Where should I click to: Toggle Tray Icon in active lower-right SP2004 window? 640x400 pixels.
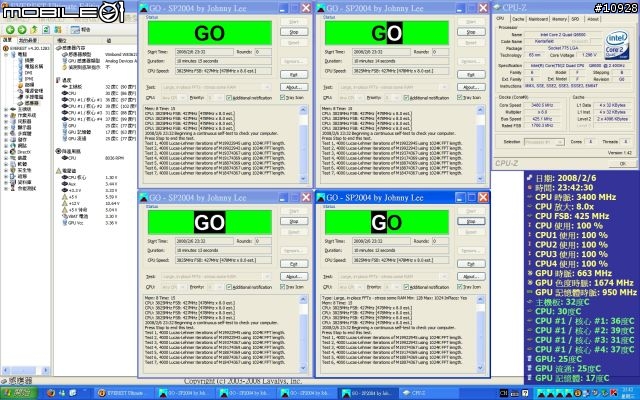pos(460,287)
